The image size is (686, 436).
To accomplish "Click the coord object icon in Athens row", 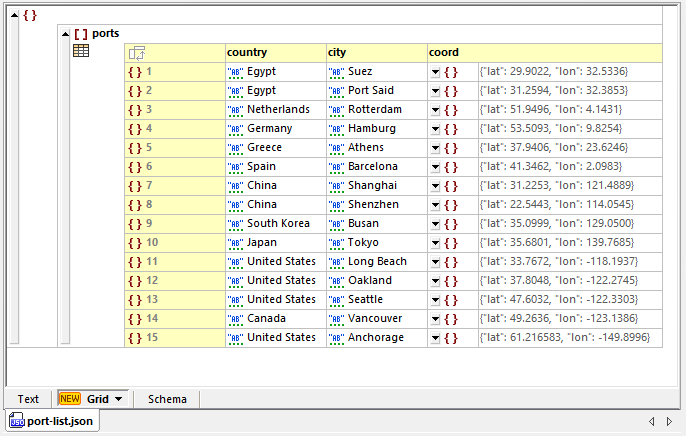I will click(x=451, y=148).
